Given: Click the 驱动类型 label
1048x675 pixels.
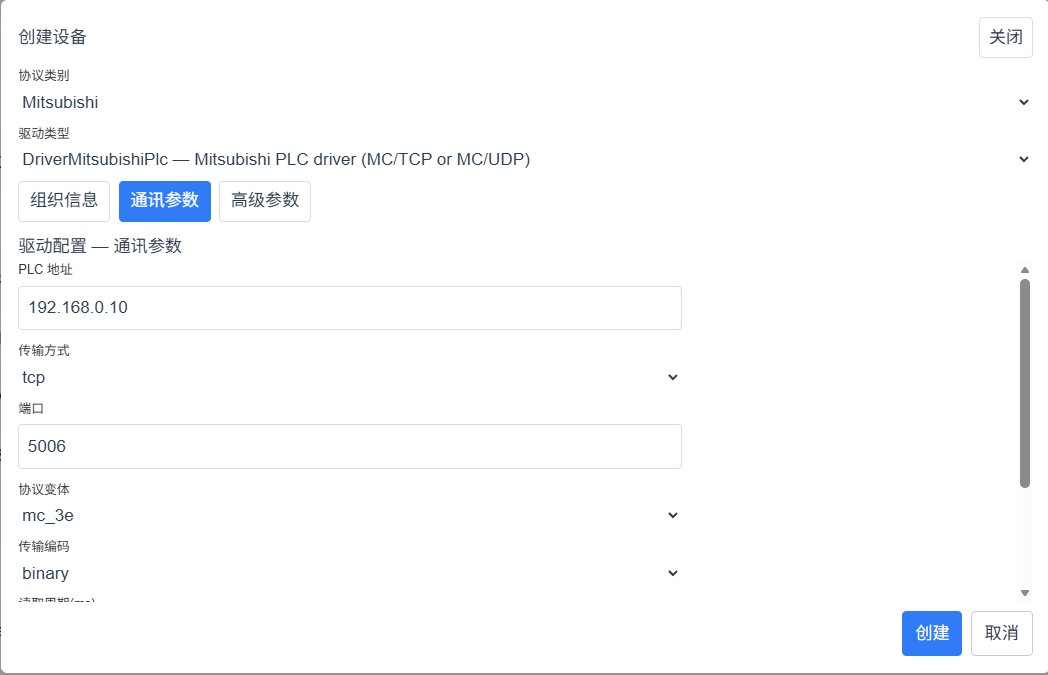Looking at the screenshot, I should pos(44,133).
